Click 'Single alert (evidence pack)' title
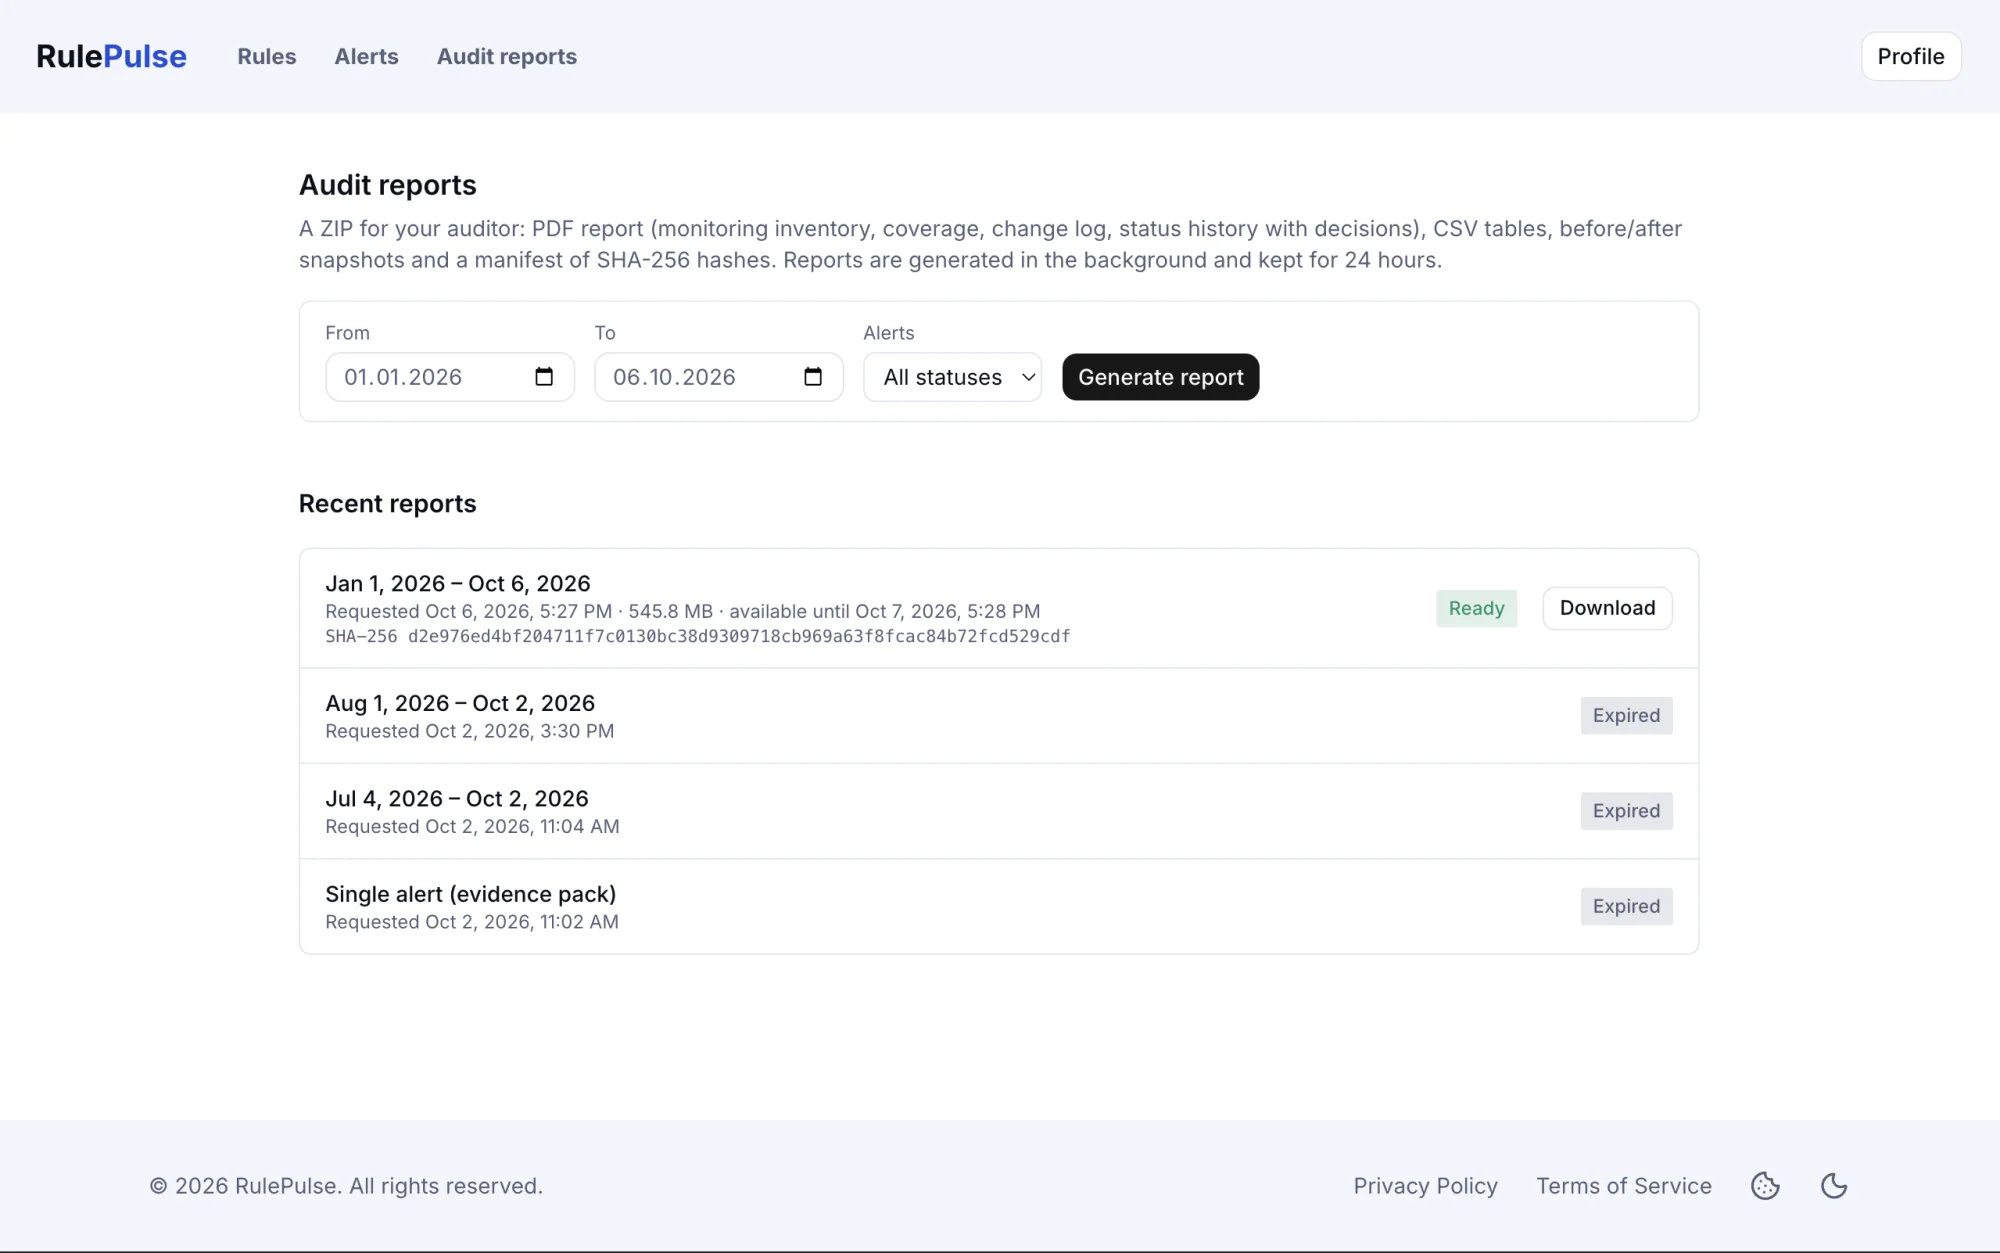Viewport: 2000px width, 1253px height. tap(471, 894)
